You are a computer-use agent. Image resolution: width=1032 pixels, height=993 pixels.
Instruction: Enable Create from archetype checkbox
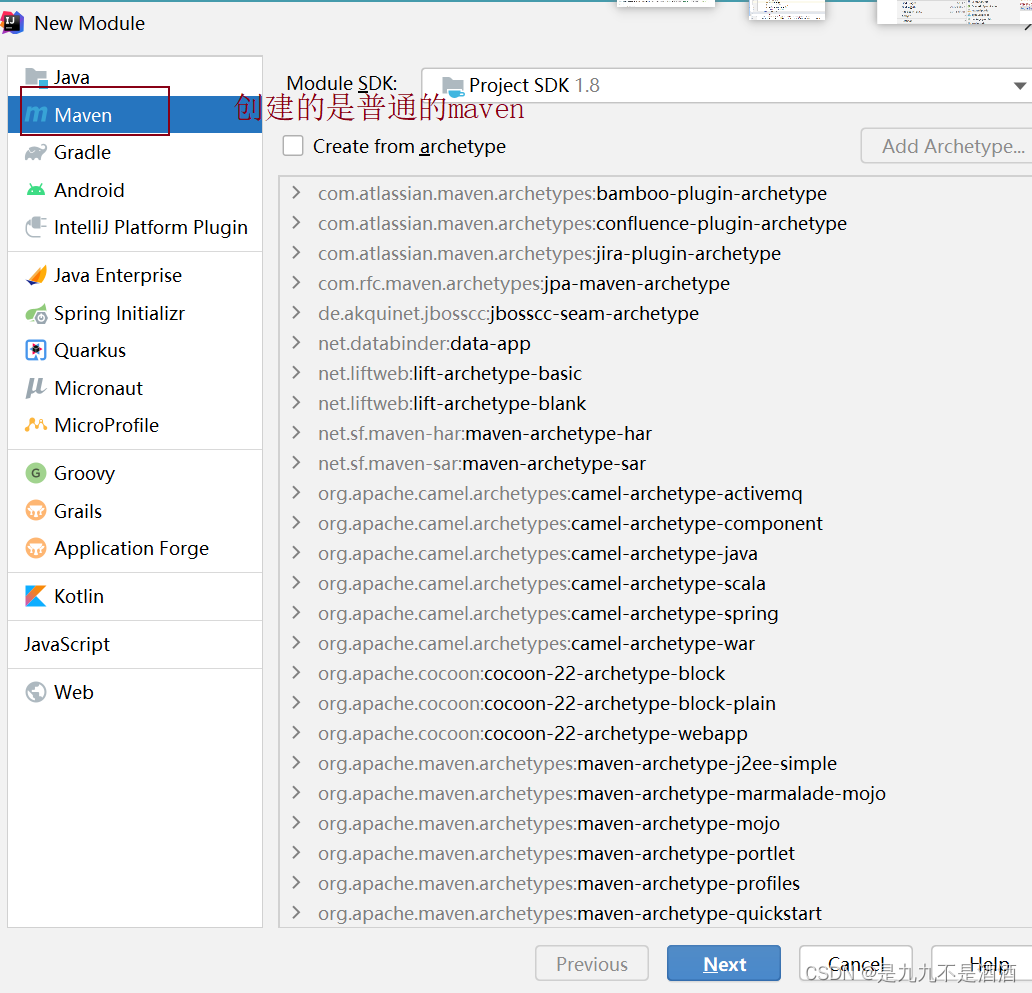(x=293, y=146)
